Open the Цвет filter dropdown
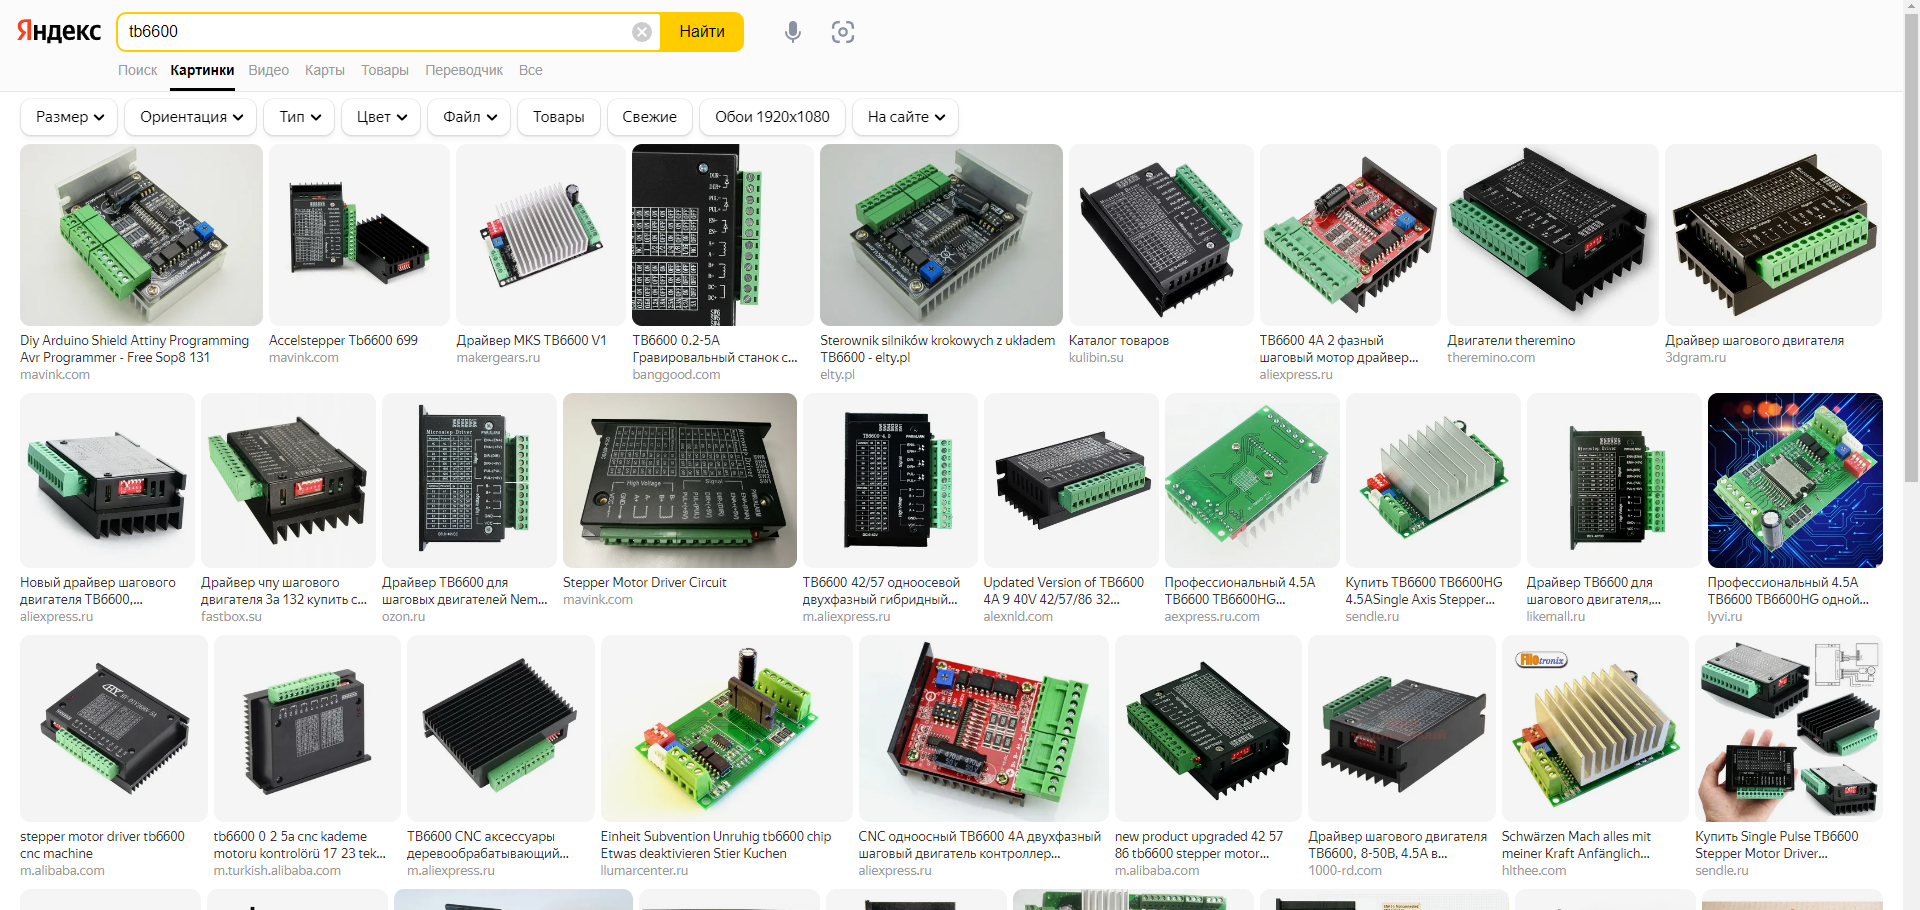This screenshot has height=910, width=1920. point(381,117)
